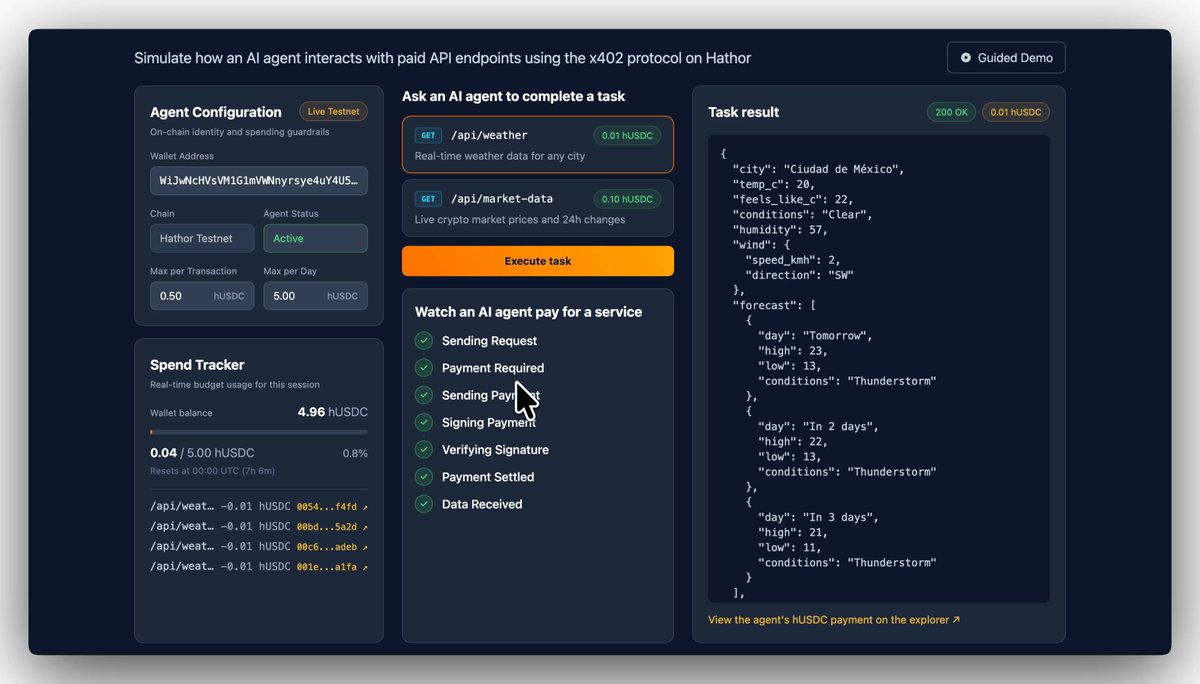Click the "conditions": "Clear" JSON line
The height and width of the screenshot is (684, 1200).
(x=803, y=214)
